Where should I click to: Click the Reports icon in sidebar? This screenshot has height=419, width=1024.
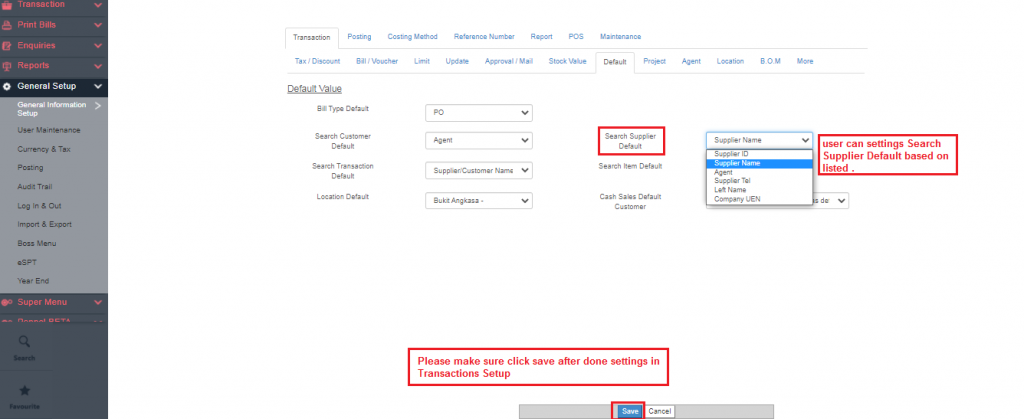click(x=7, y=66)
